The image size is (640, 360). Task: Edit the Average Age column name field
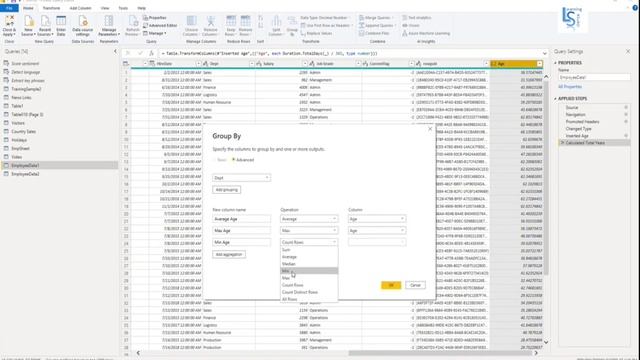click(241, 219)
